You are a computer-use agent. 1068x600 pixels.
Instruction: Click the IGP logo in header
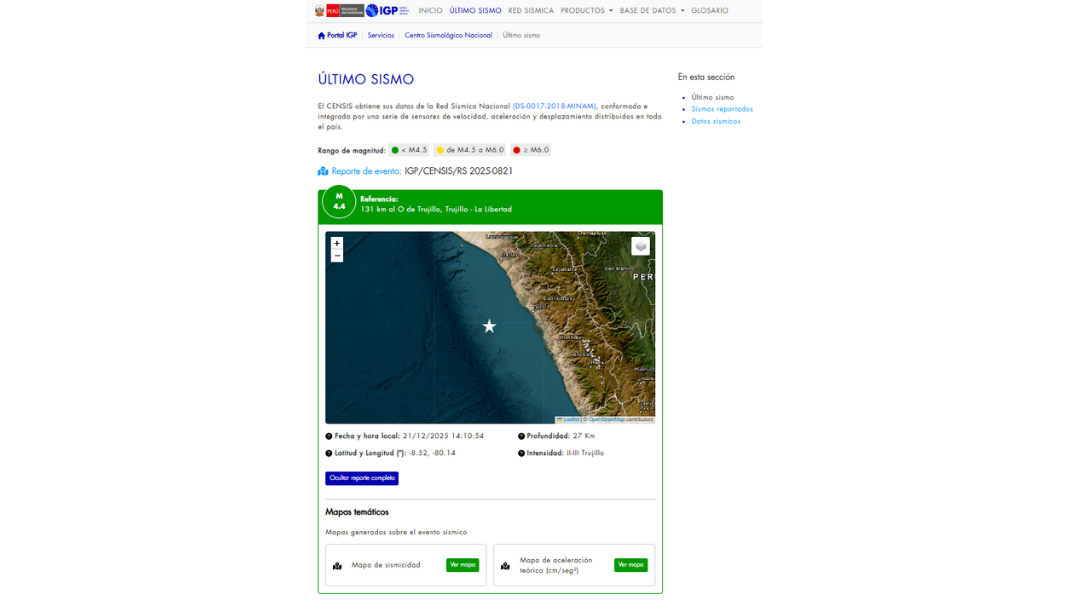click(387, 10)
